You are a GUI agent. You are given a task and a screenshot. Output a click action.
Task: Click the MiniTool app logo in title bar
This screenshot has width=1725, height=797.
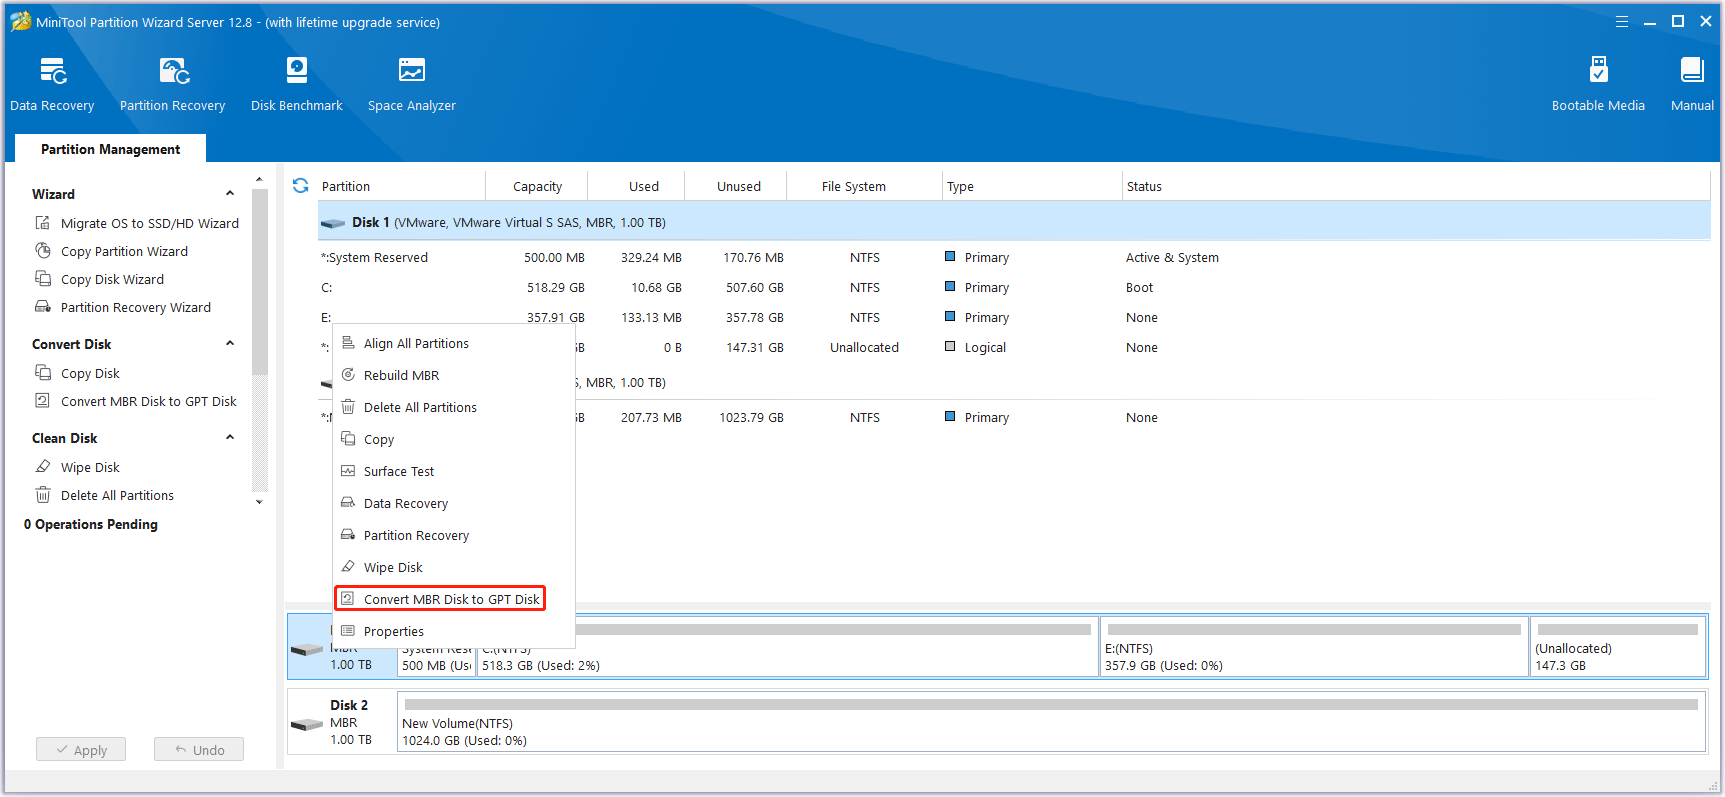point(20,21)
